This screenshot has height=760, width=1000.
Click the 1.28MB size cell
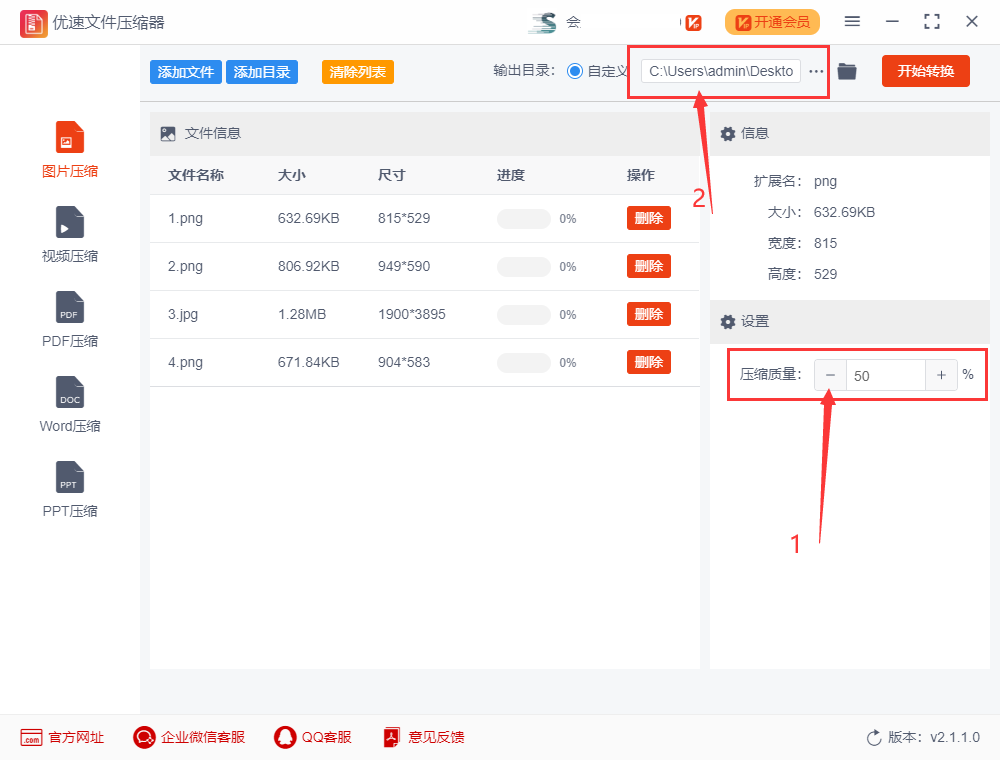pyautogui.click(x=302, y=314)
